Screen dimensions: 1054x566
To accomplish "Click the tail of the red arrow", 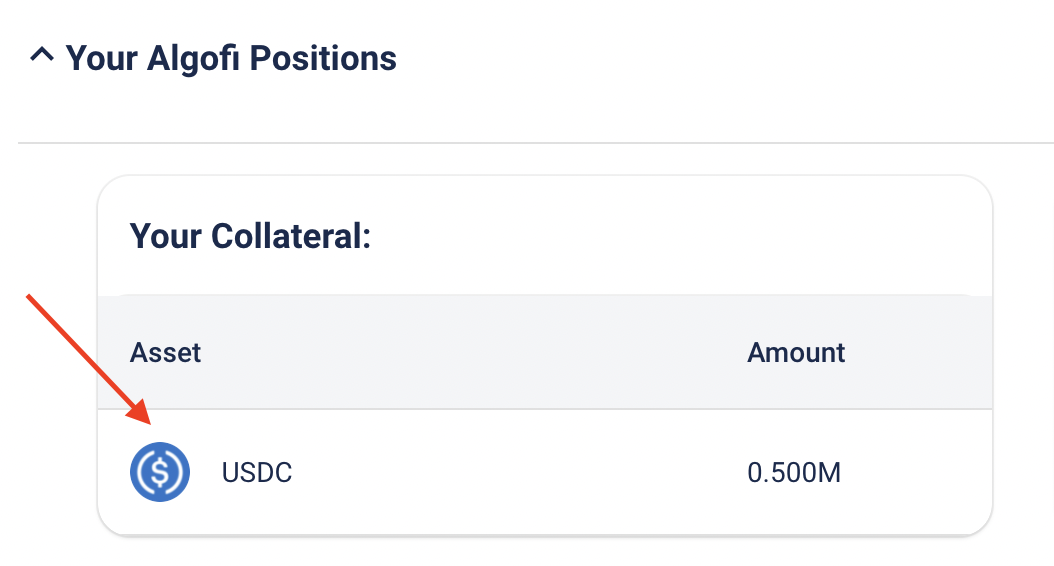I will tap(32, 300).
